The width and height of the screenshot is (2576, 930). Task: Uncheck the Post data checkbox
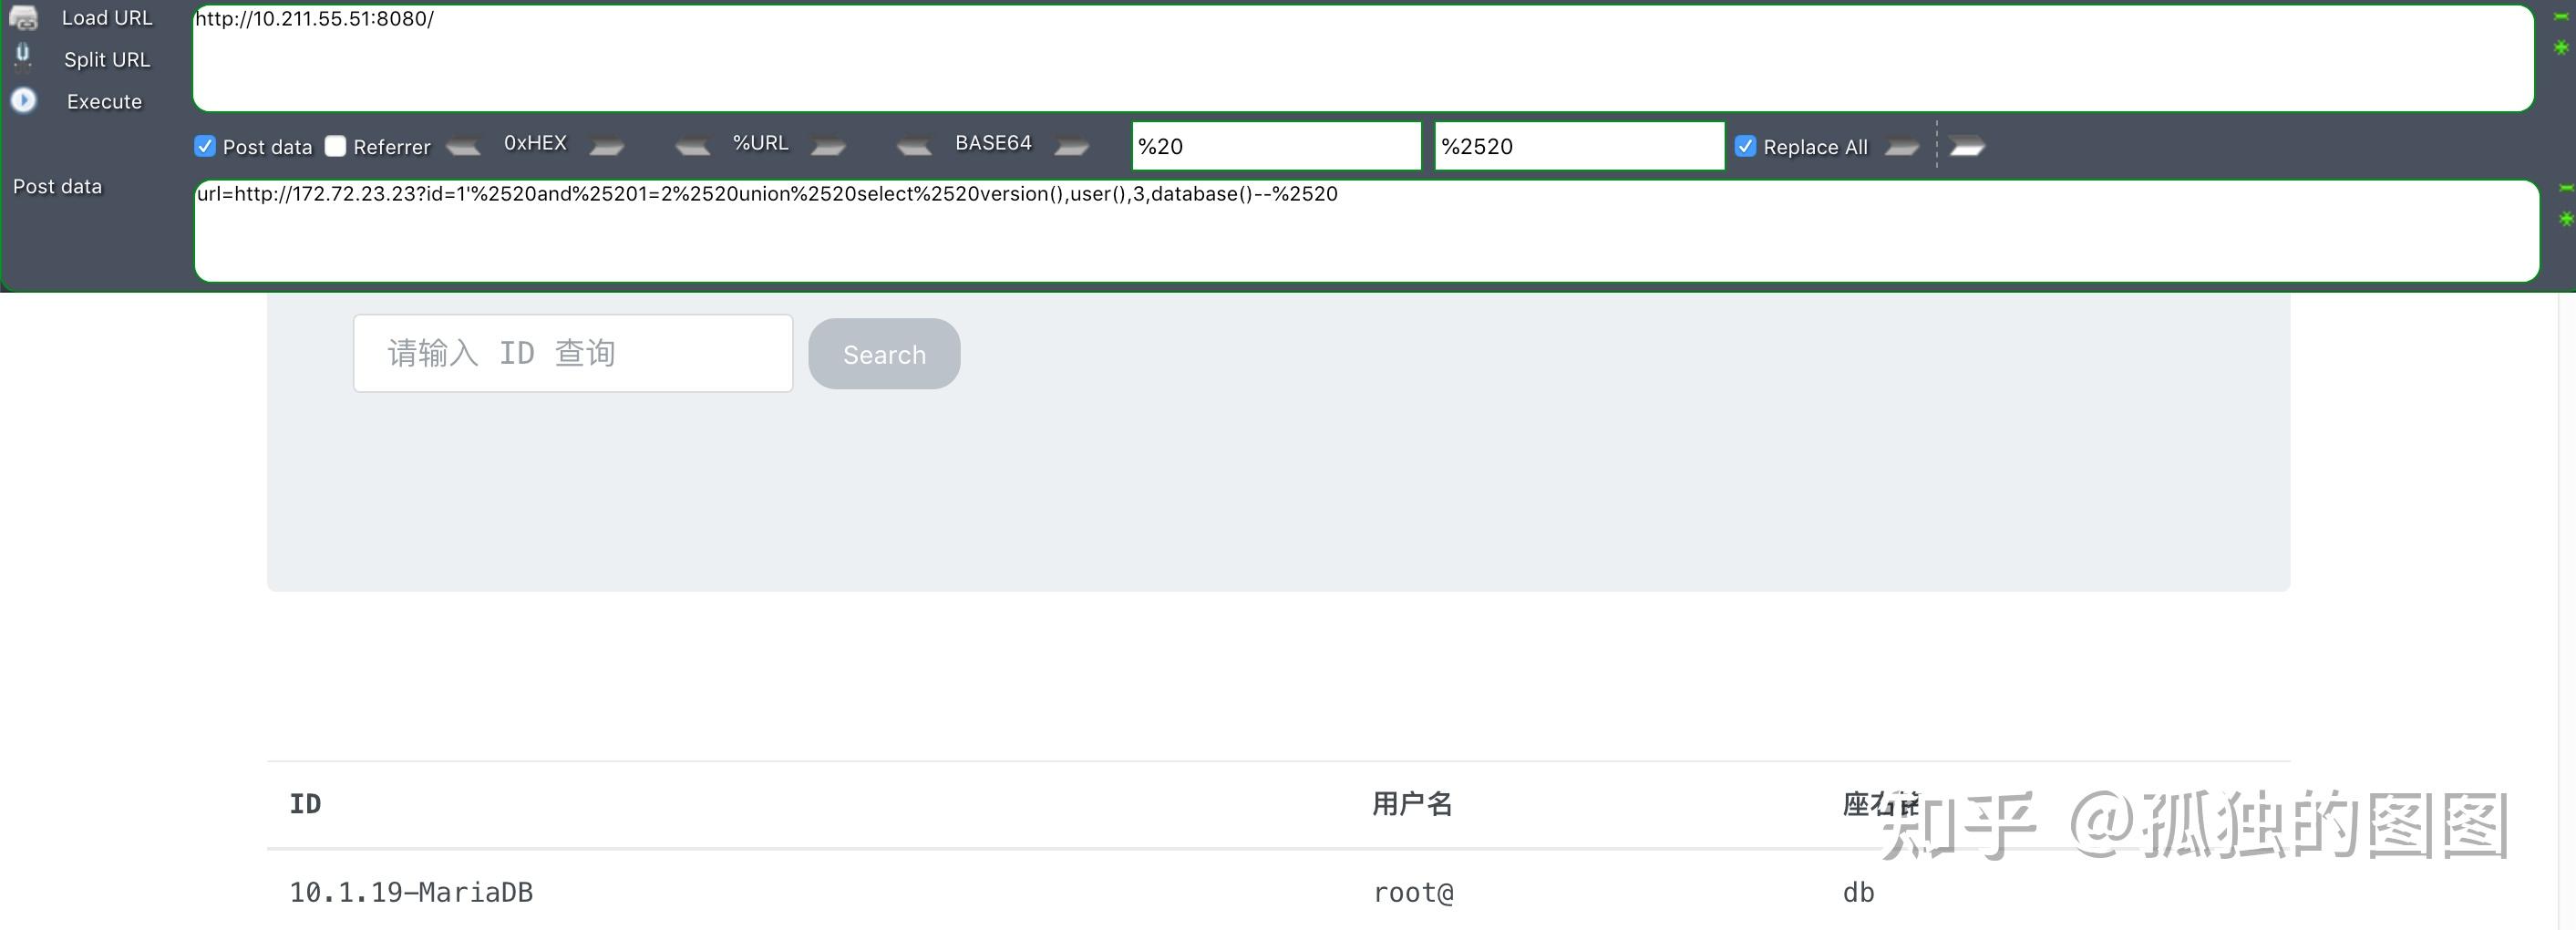204,146
